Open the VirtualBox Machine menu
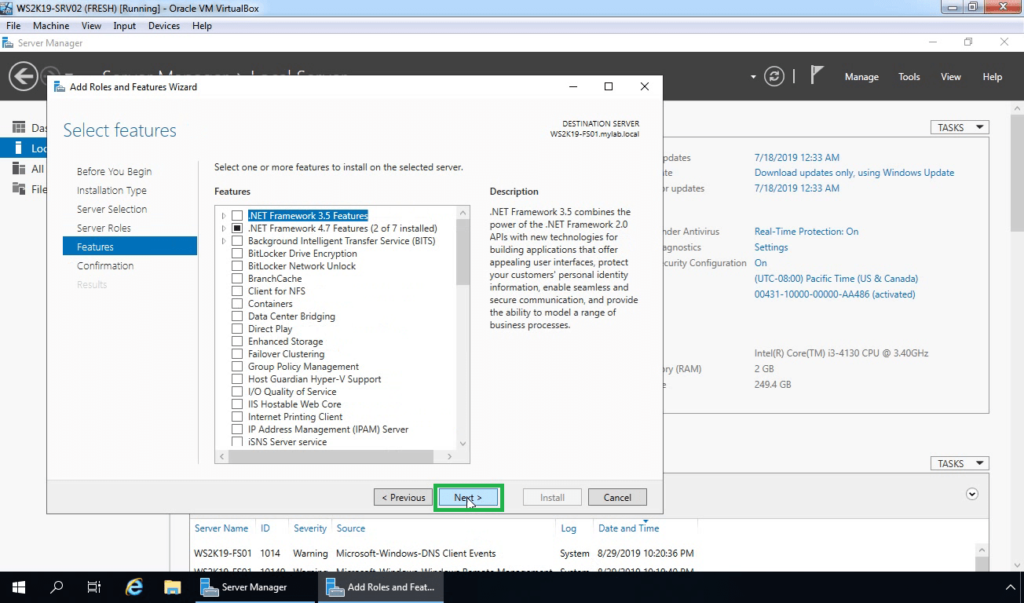 [51, 25]
